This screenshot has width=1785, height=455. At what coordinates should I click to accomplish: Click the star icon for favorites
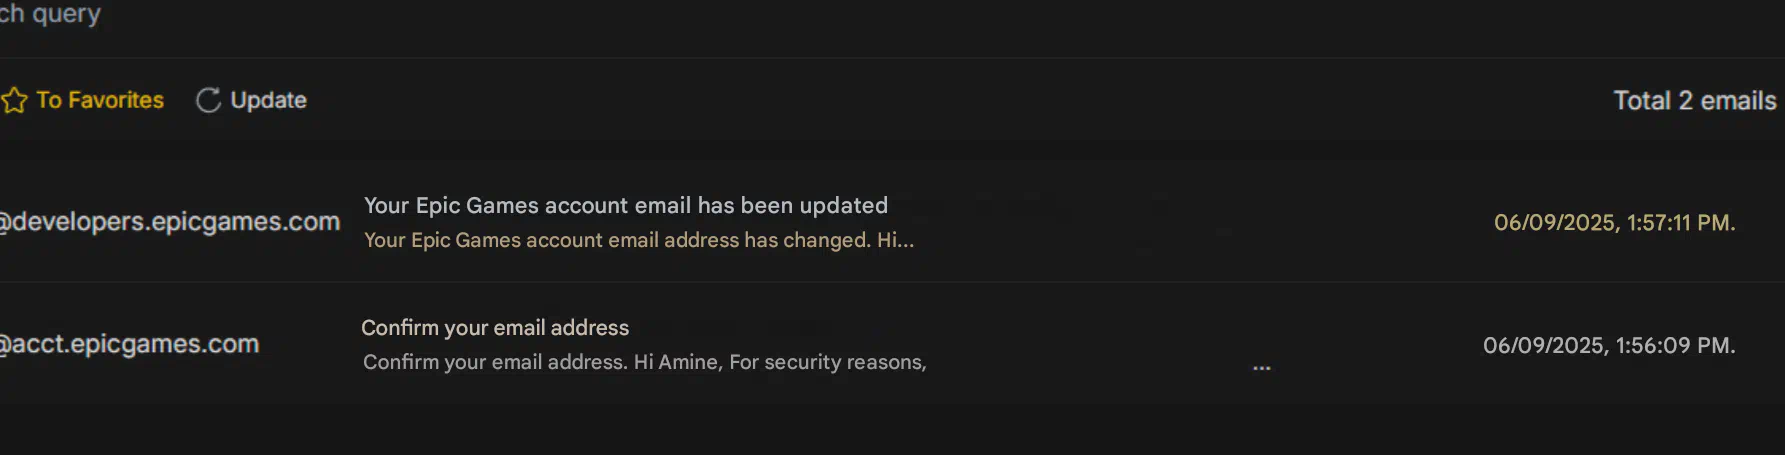pos(14,100)
